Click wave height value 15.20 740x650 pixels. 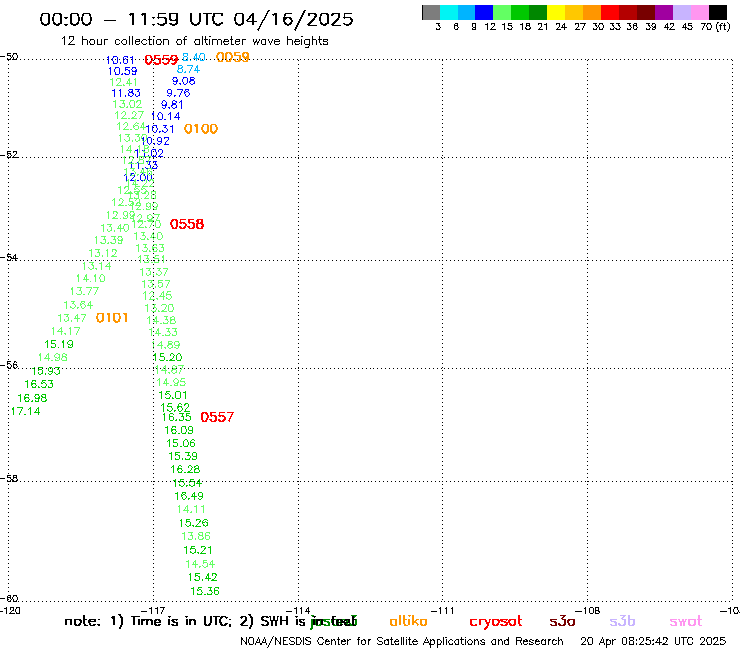pyautogui.click(x=168, y=357)
